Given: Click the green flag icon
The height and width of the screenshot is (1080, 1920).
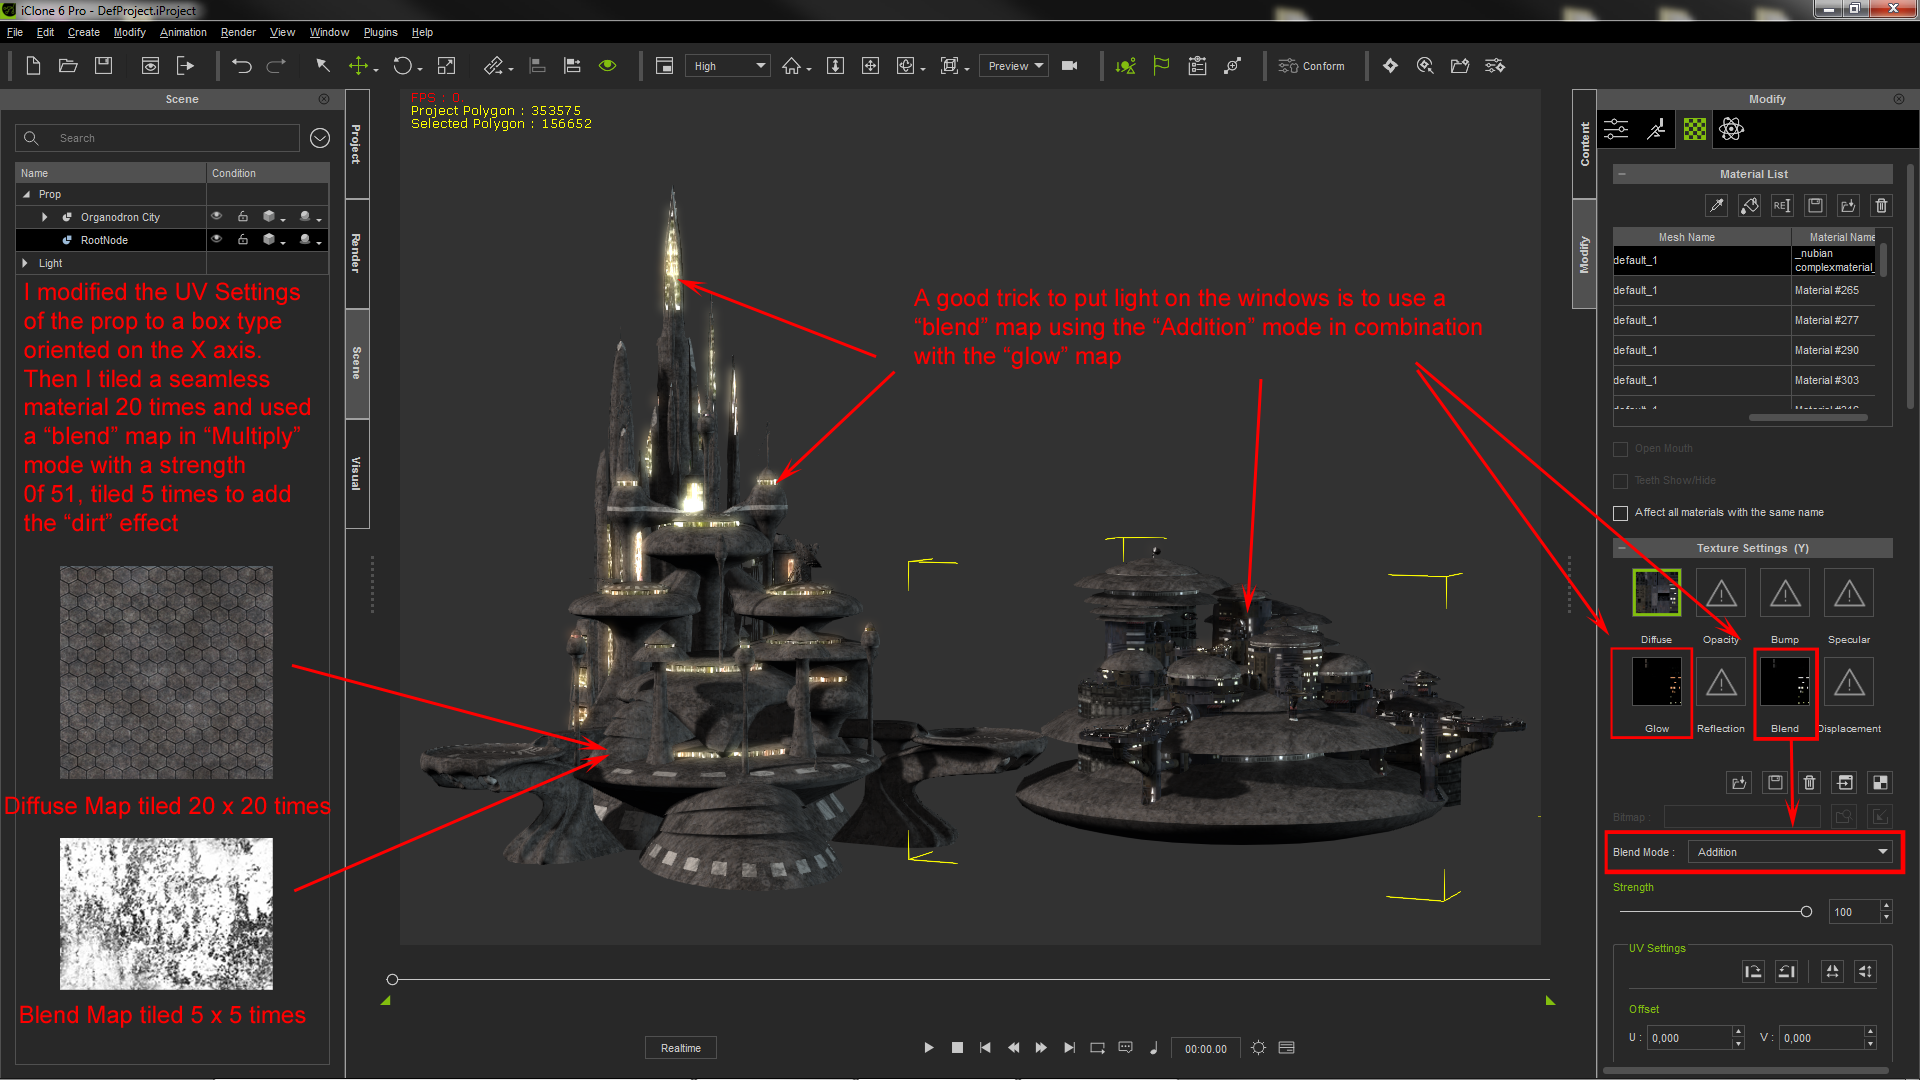Looking at the screenshot, I should pyautogui.click(x=1161, y=66).
